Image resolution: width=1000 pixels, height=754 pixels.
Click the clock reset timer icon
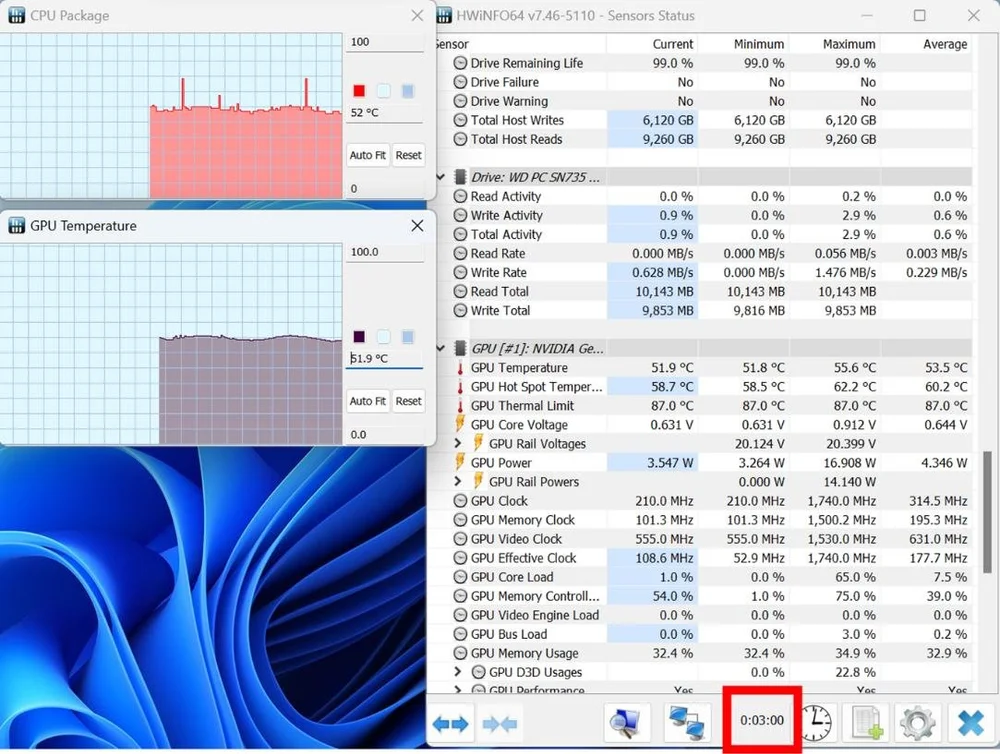pos(816,723)
